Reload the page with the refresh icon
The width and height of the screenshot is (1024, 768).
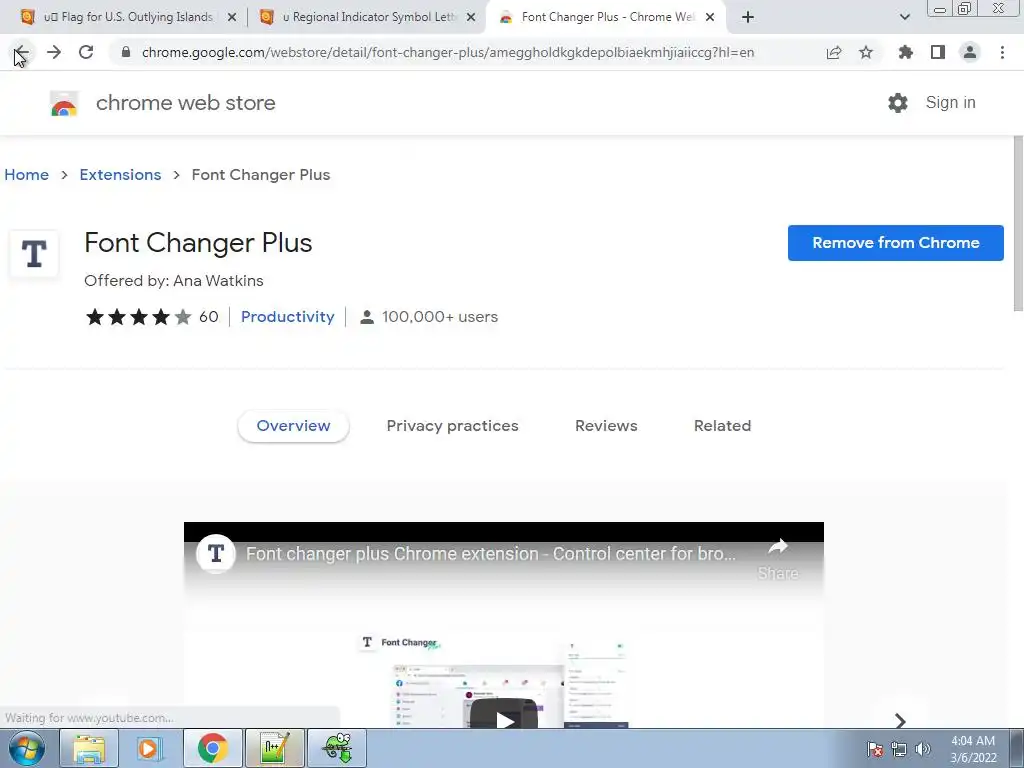tap(86, 52)
